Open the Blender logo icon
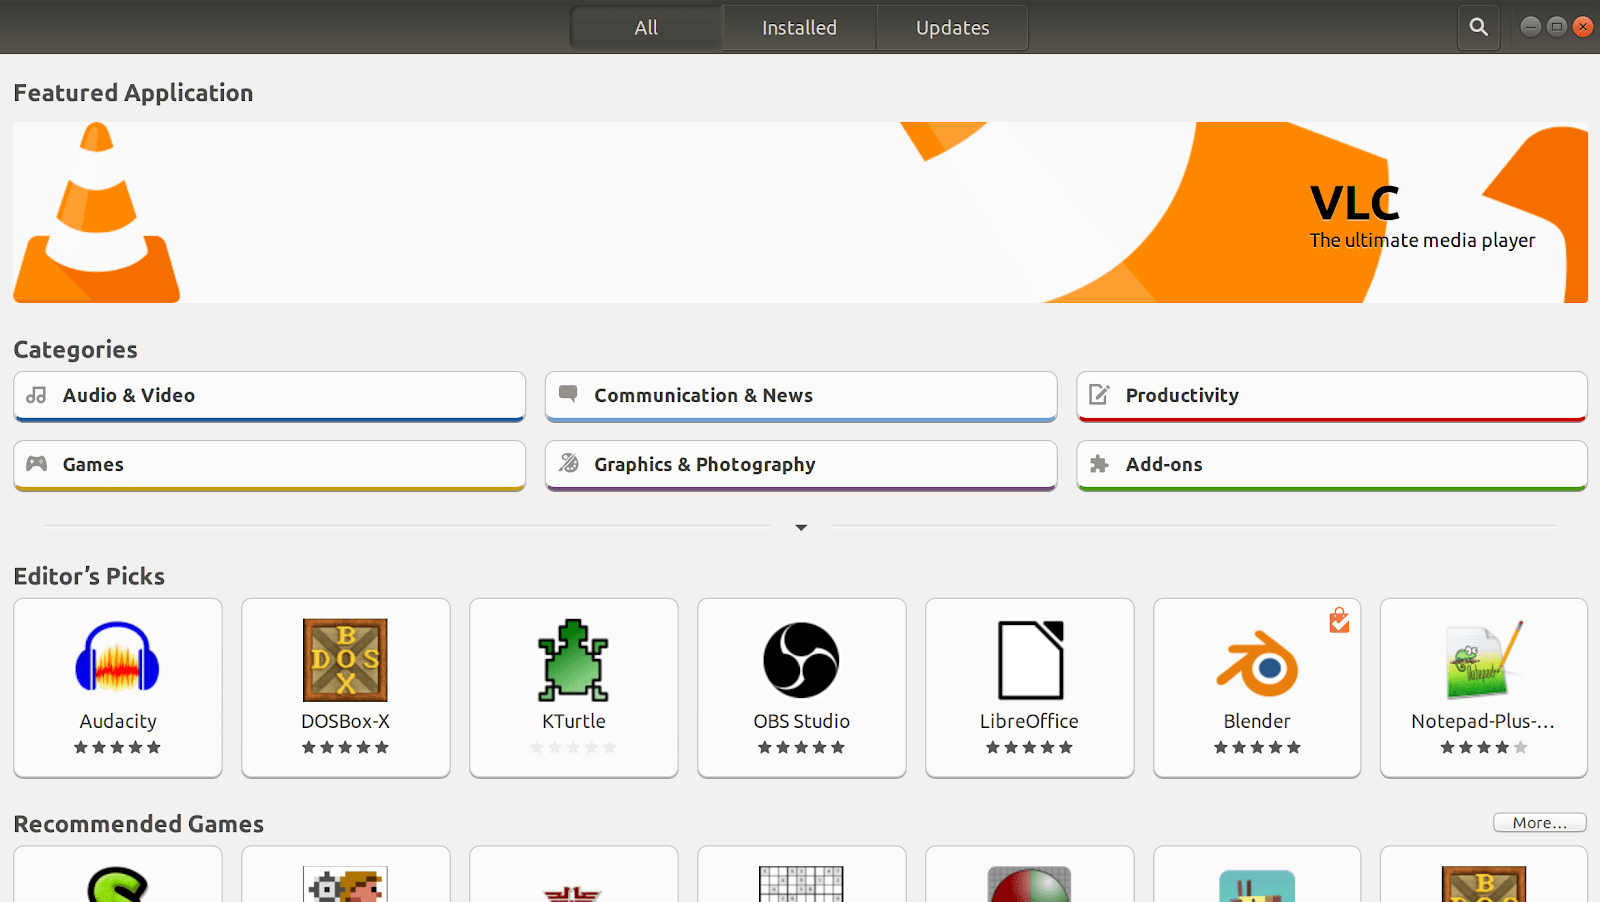 coord(1257,662)
